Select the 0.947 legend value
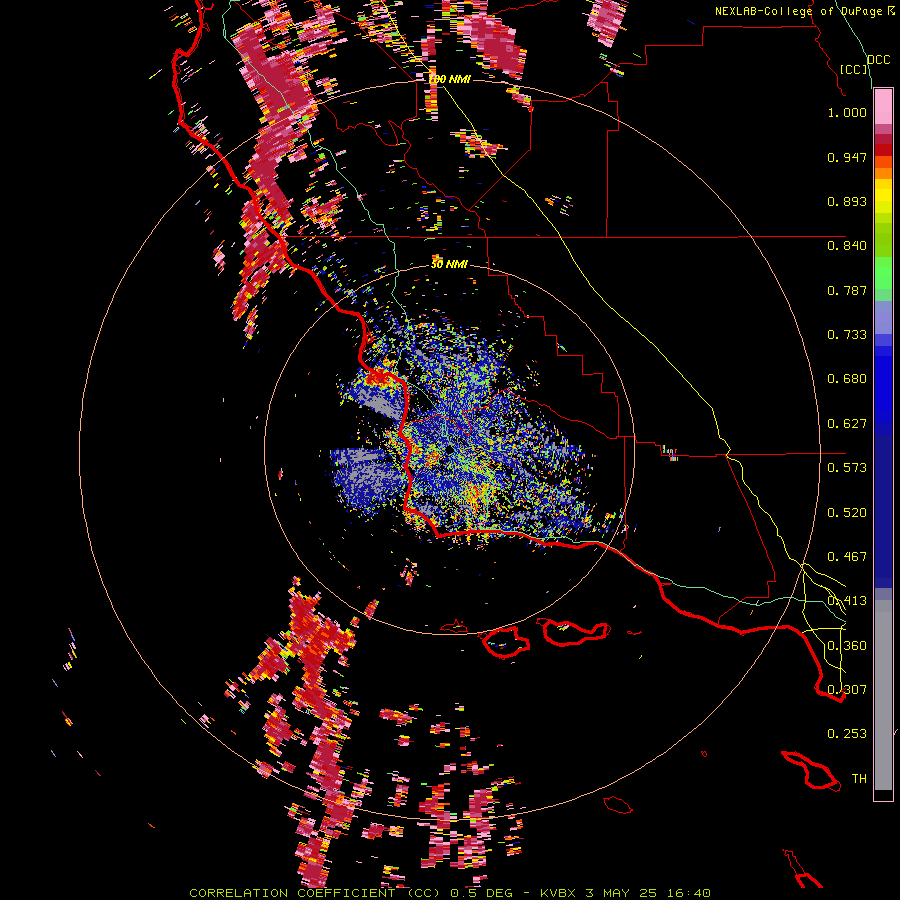 click(x=847, y=157)
